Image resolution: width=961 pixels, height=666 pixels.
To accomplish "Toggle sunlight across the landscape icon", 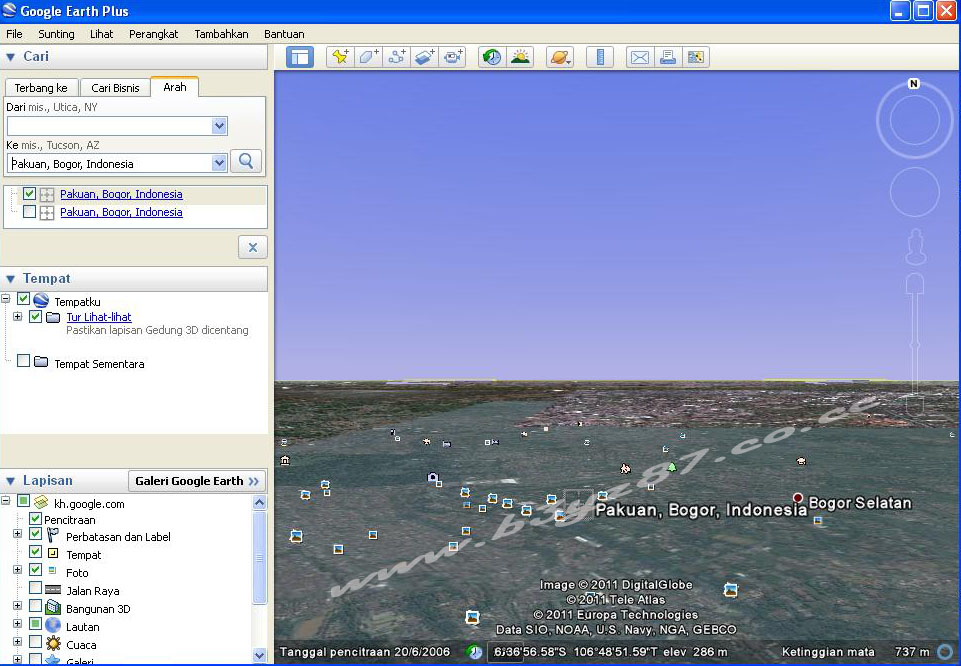I will pos(520,57).
